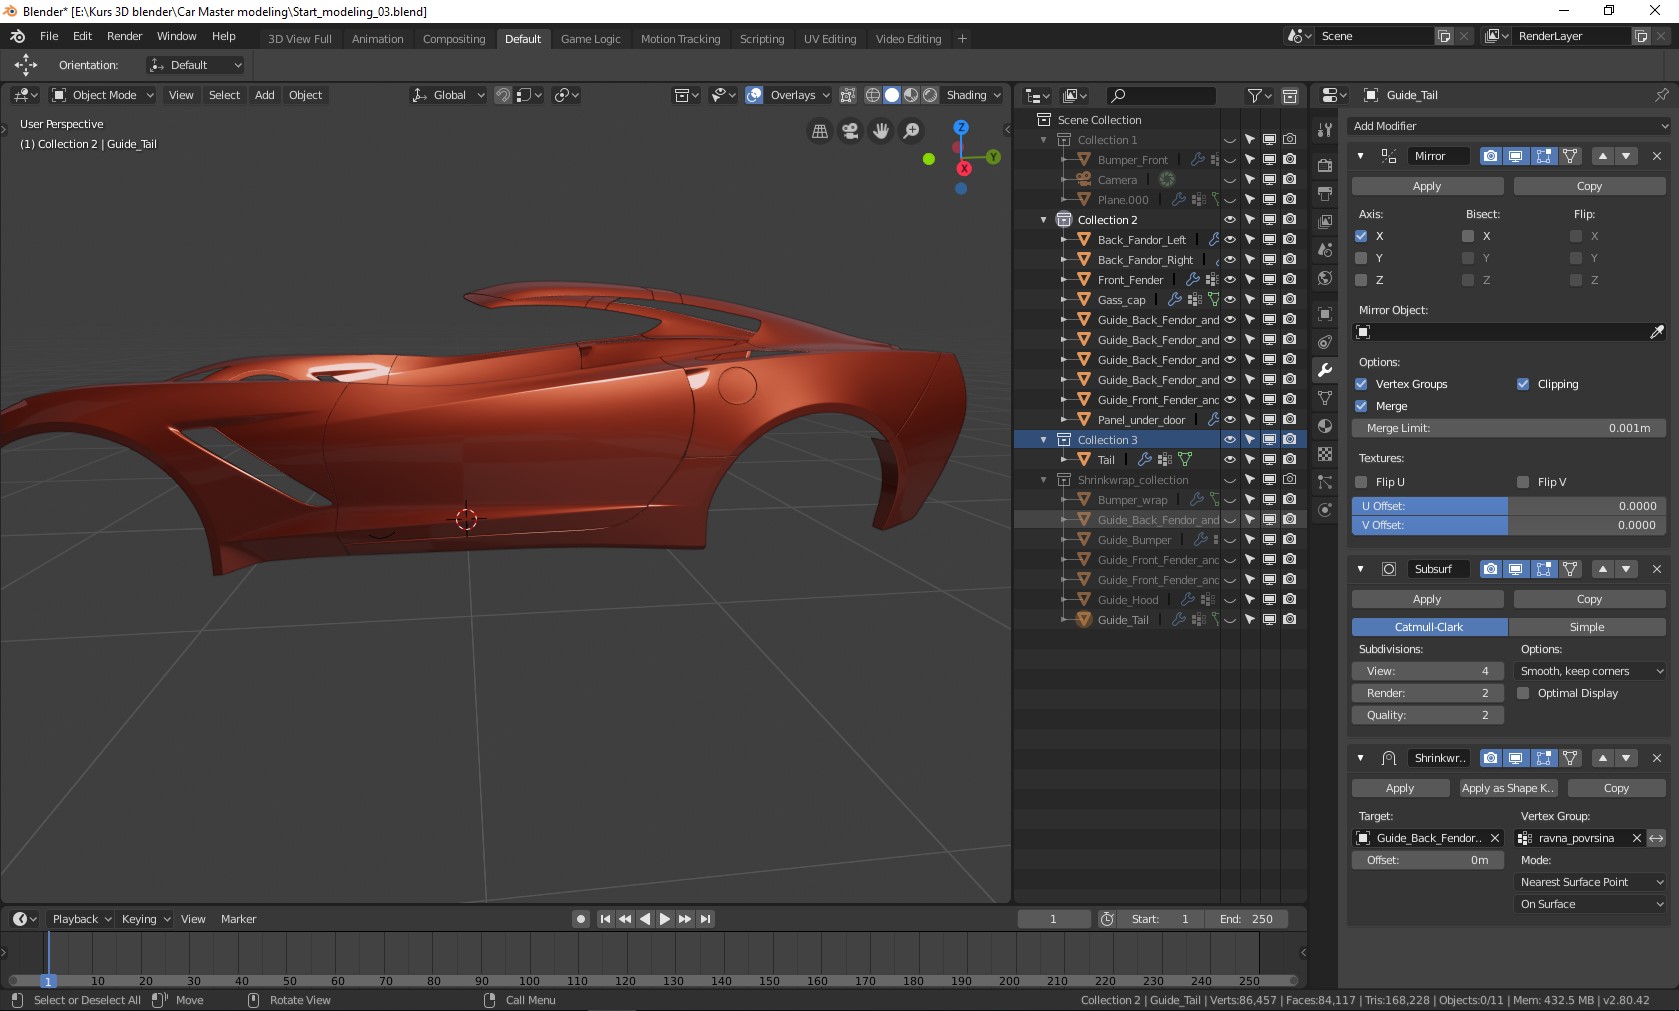Image resolution: width=1679 pixels, height=1011 pixels.
Task: Toggle Vertex Groups checkbox
Action: point(1361,384)
